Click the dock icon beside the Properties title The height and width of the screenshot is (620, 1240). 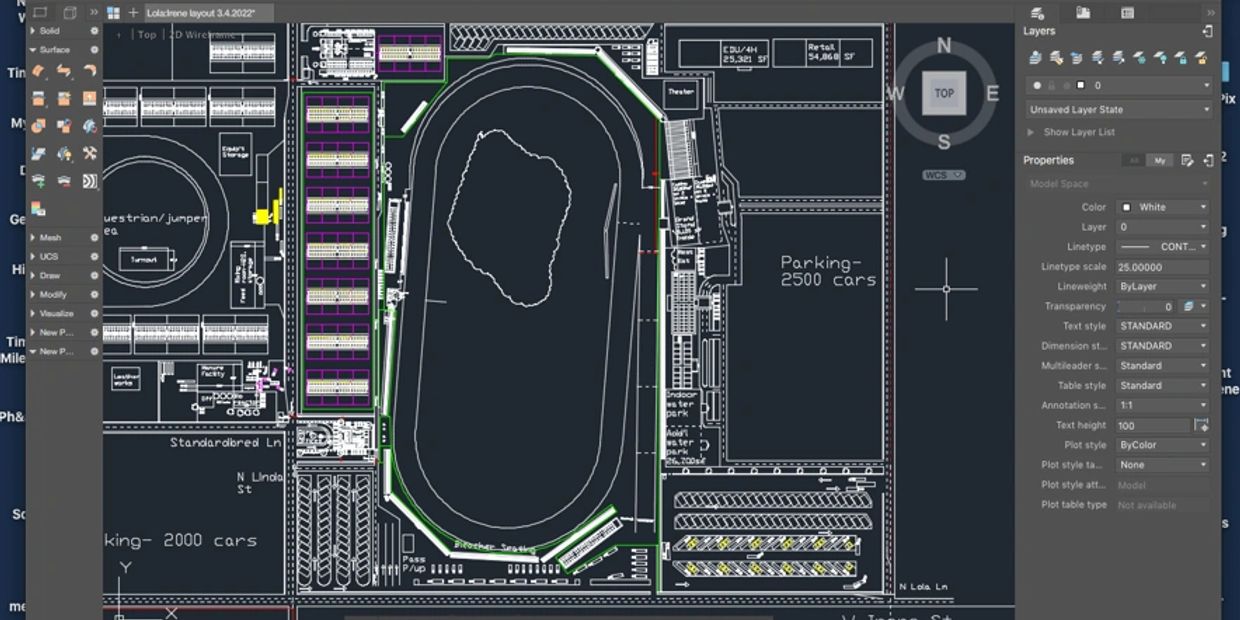1208,159
